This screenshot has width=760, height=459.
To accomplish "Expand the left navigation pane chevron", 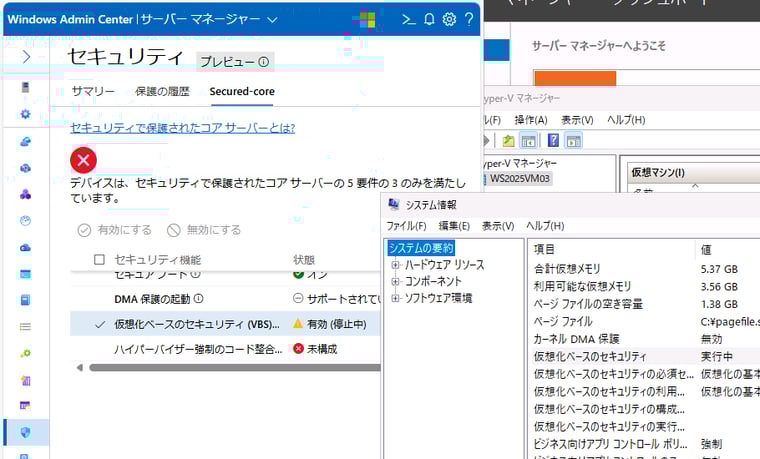I will [26, 57].
